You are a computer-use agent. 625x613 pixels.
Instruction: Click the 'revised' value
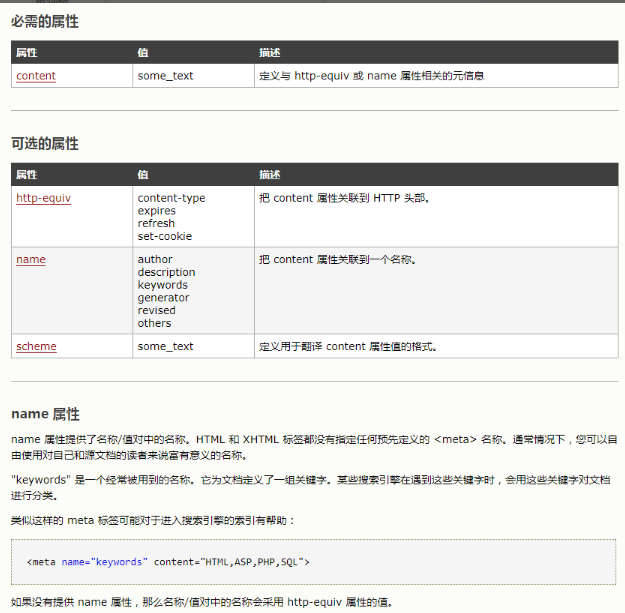[x=156, y=310]
